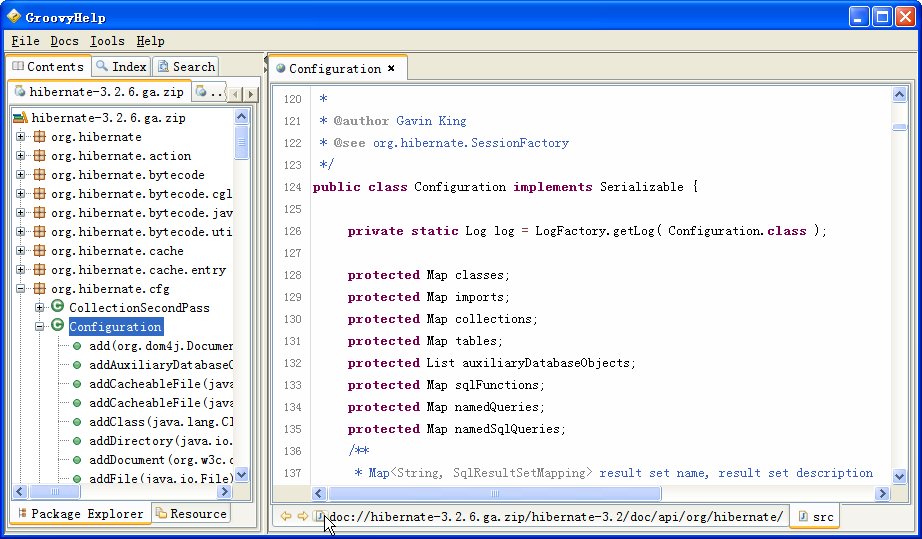Viewport: 922px width, 539px height.
Task: Open the Resource tab at bottom
Action: (190, 514)
